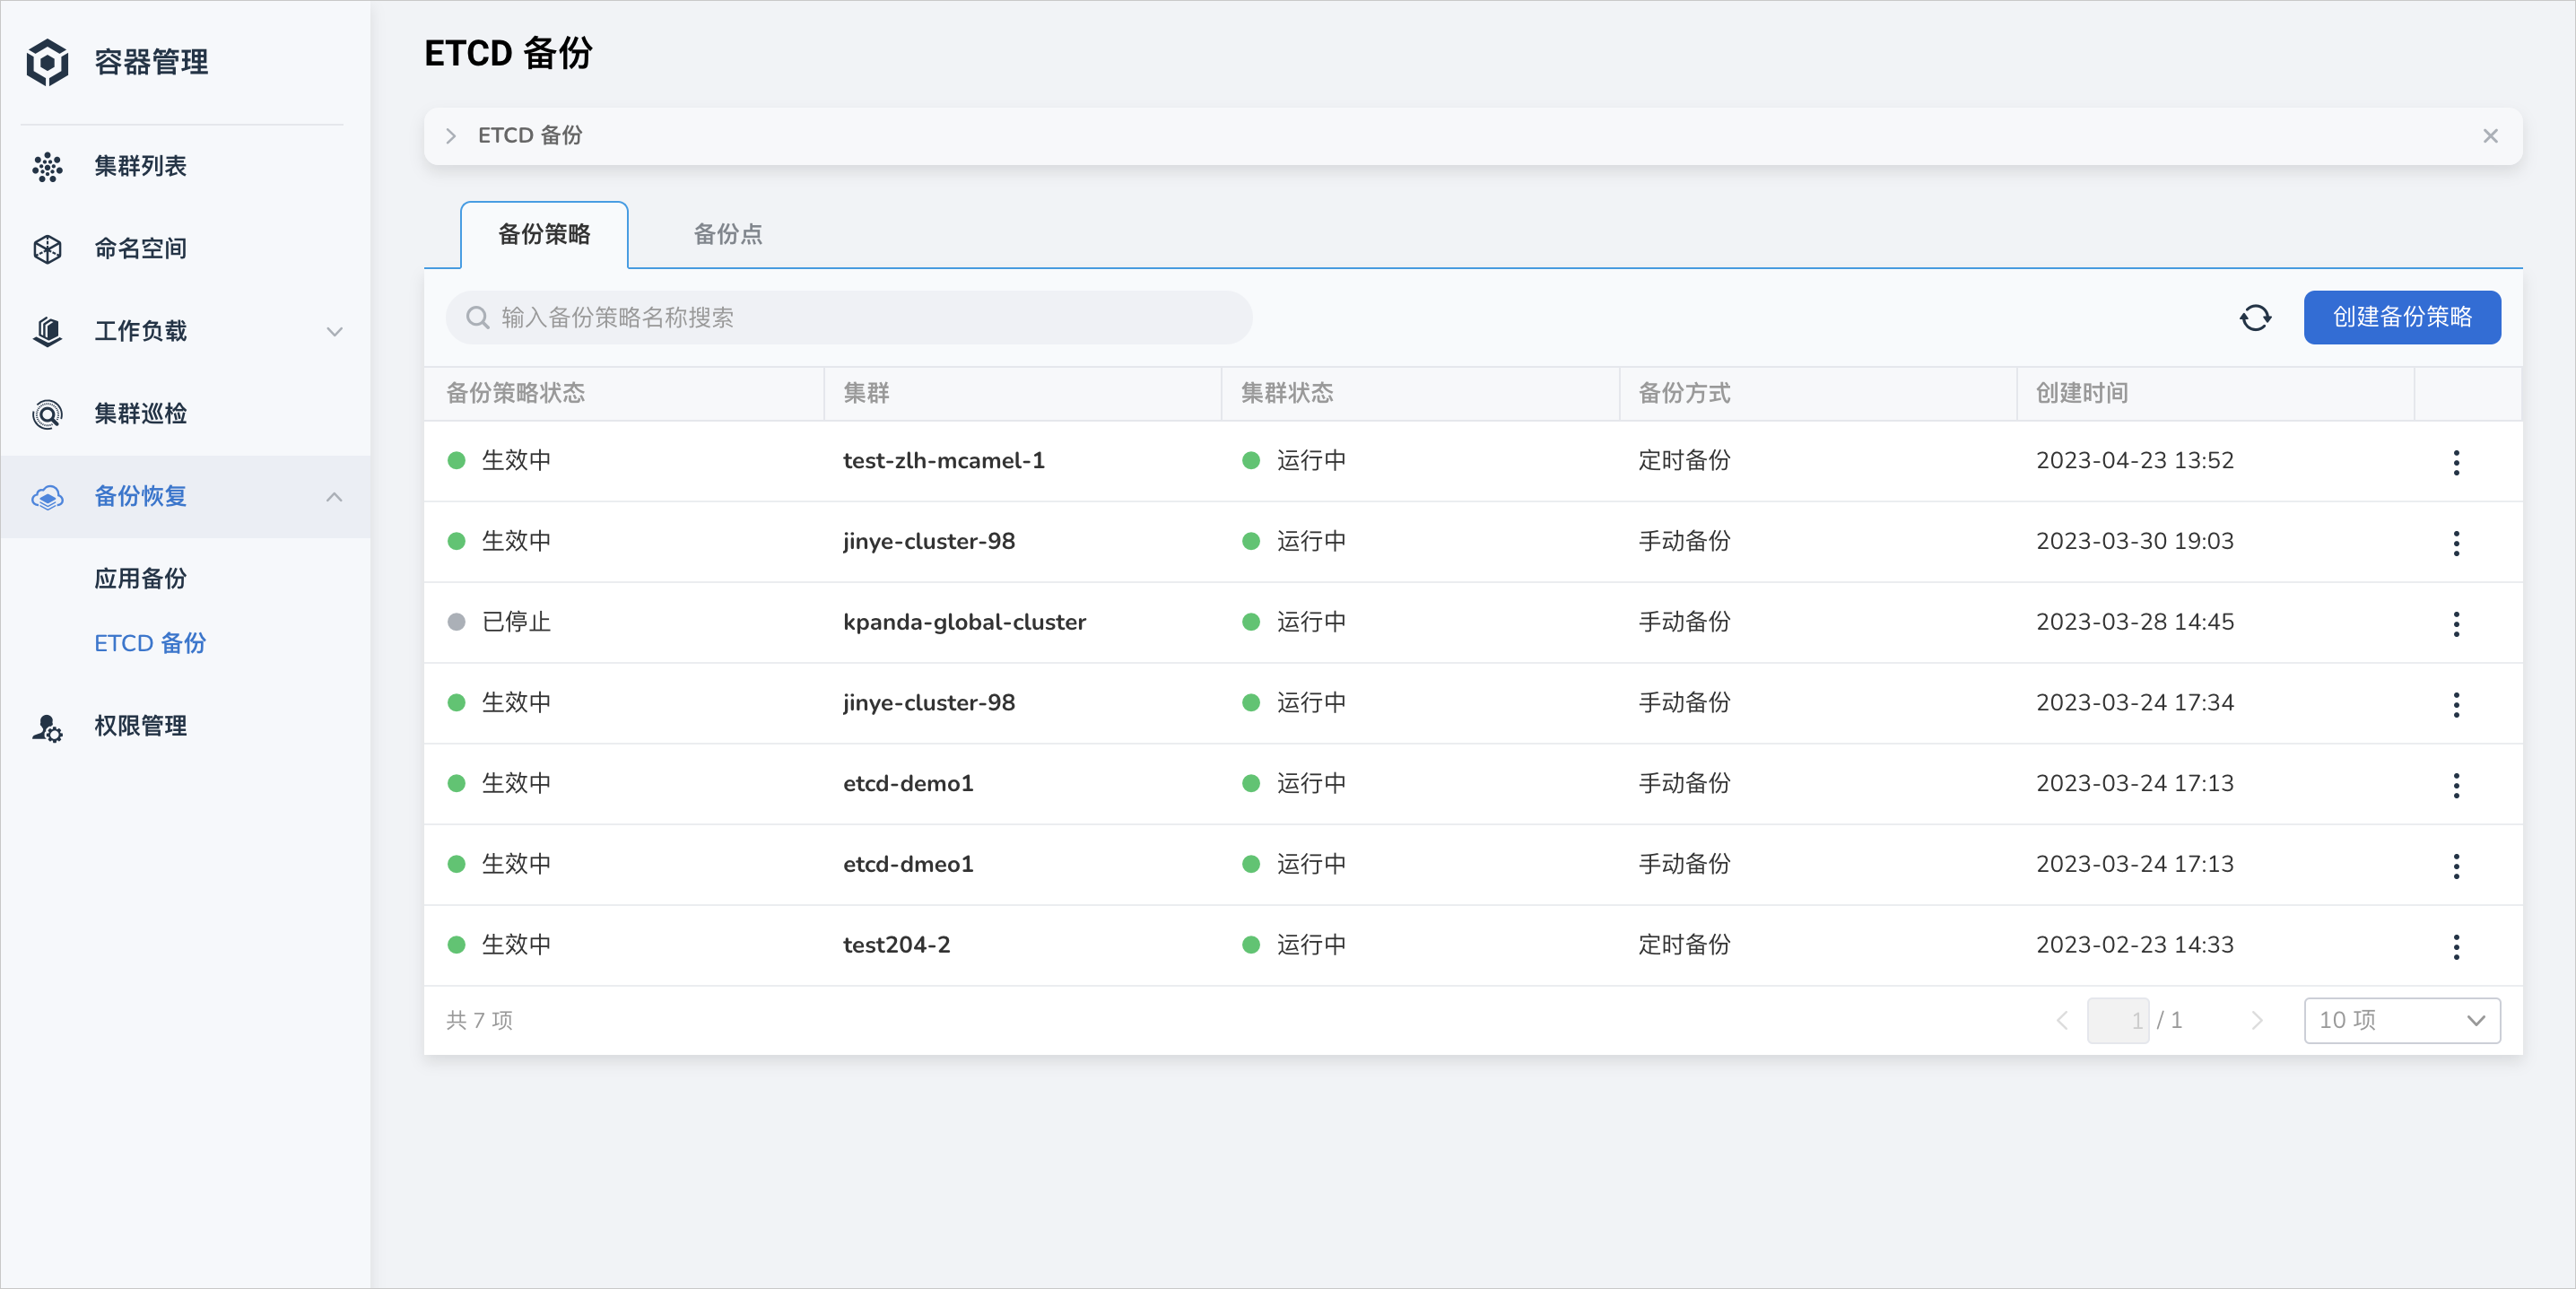Go to the previous page arrow
The image size is (2576, 1289).
click(2062, 1020)
